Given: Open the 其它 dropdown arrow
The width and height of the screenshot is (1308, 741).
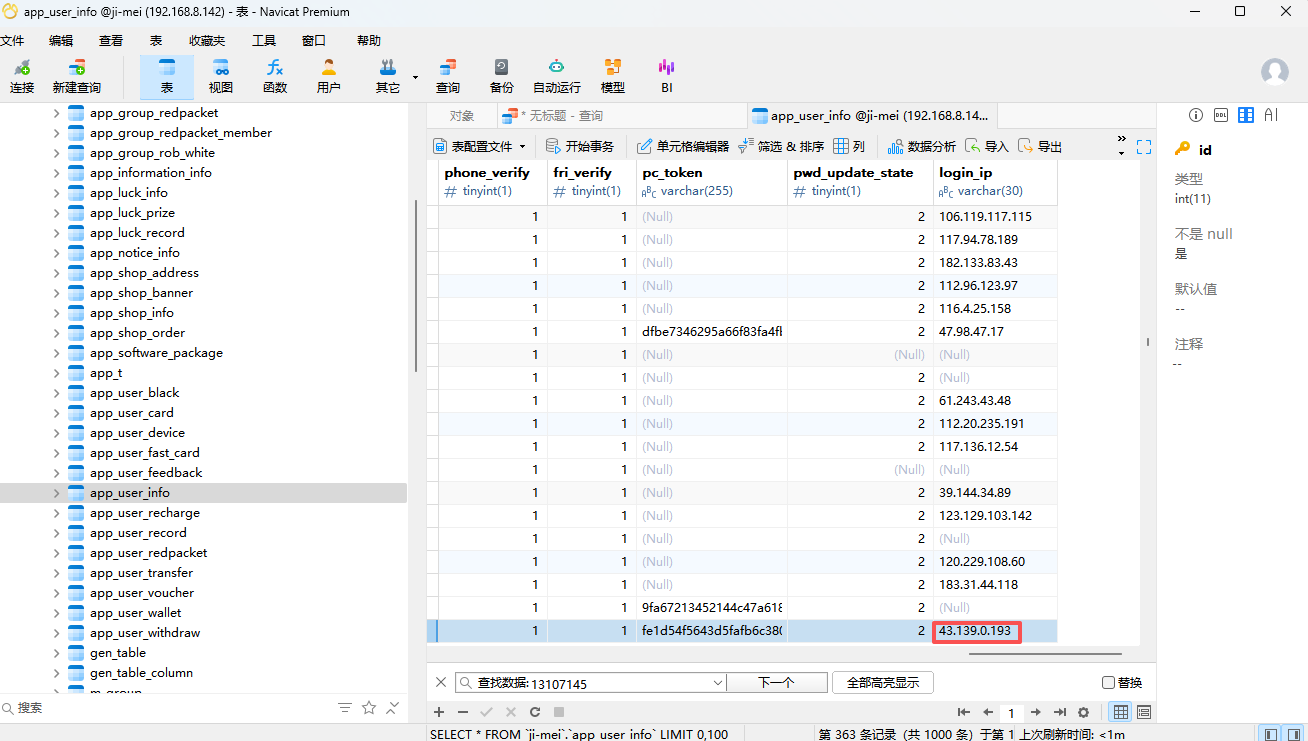Looking at the screenshot, I should coord(415,76).
